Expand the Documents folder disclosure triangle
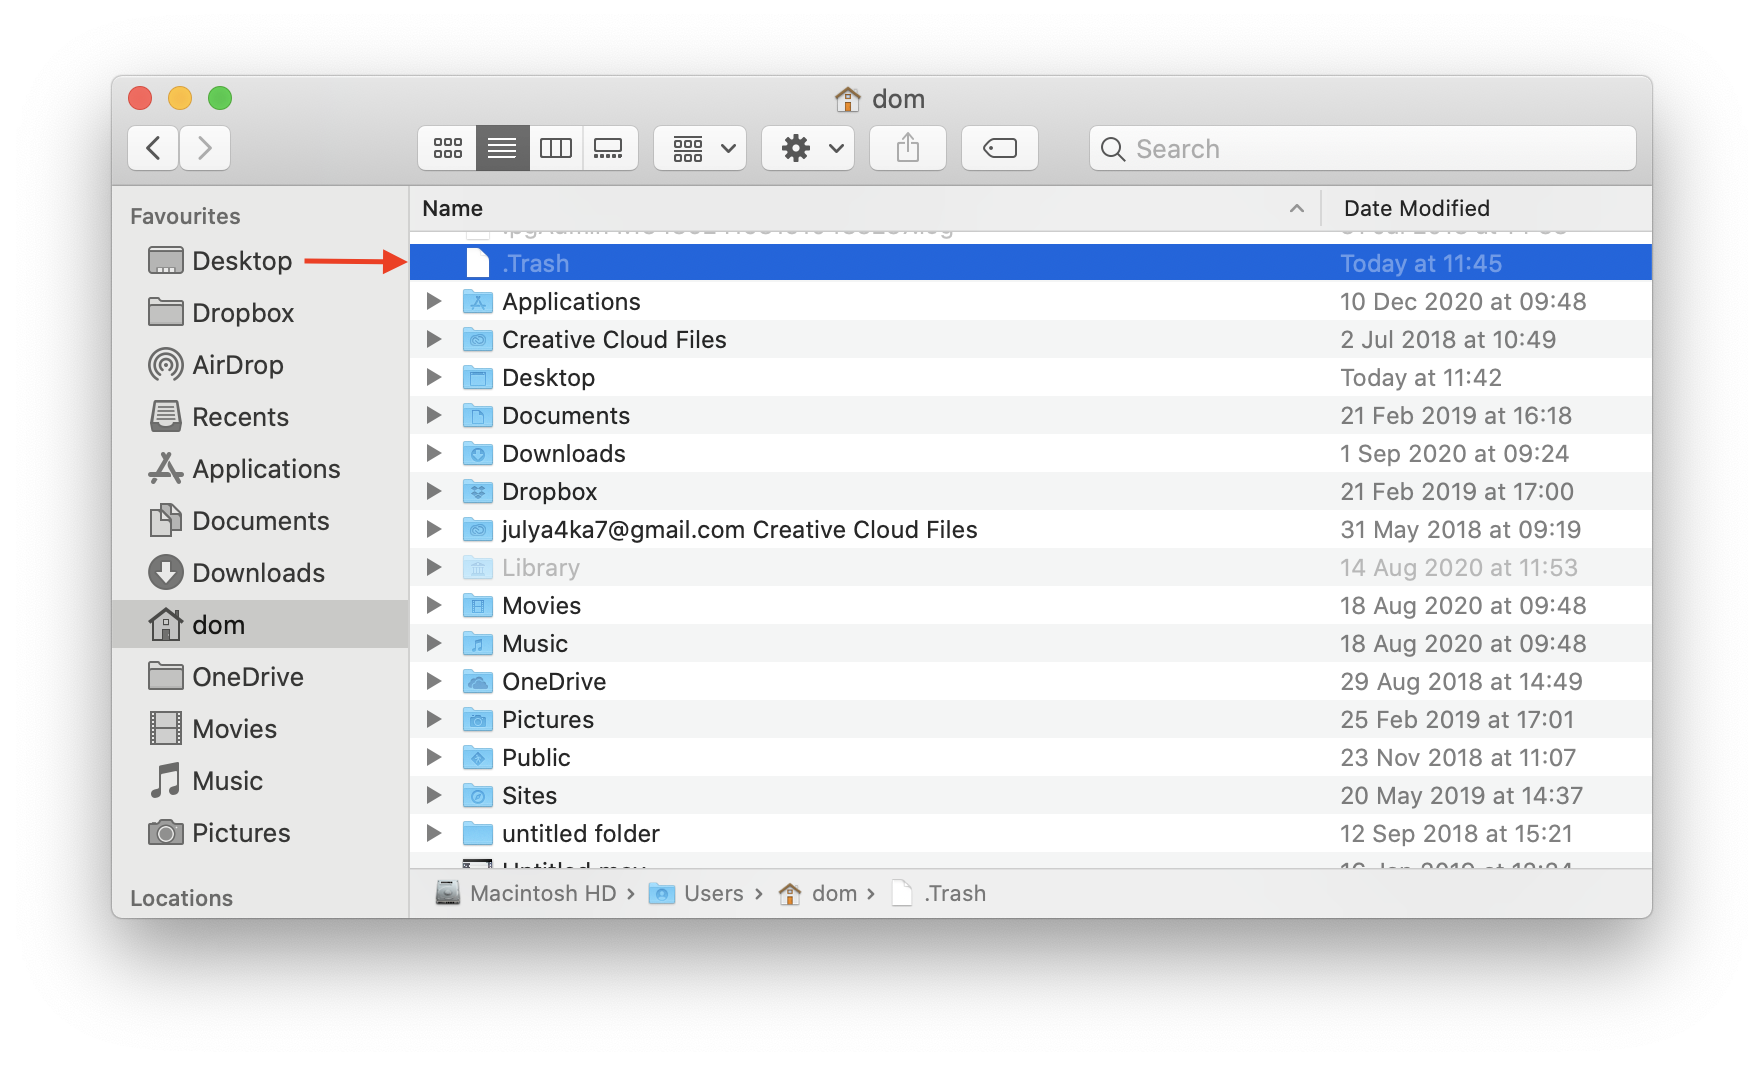The width and height of the screenshot is (1764, 1066). pos(433,415)
